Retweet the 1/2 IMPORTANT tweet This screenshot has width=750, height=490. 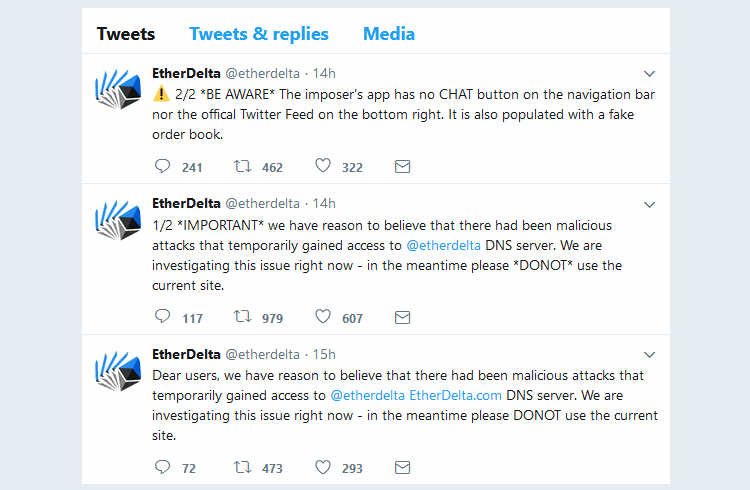[x=242, y=317]
